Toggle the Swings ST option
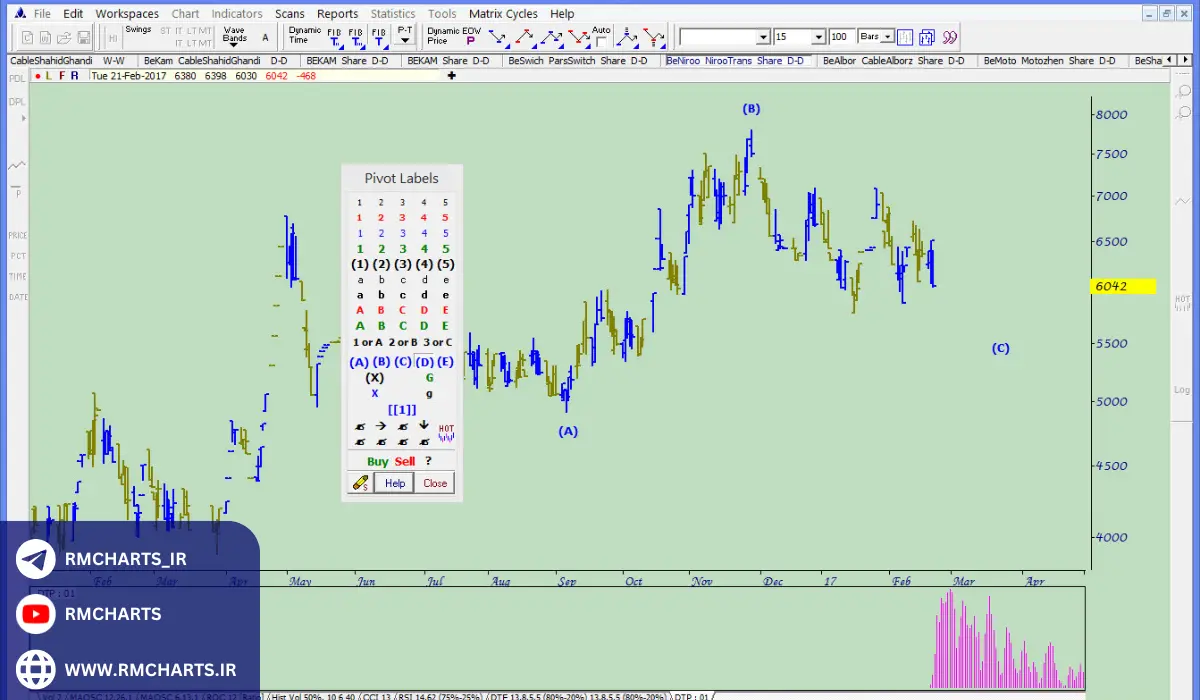This screenshot has width=1200, height=700. click(165, 31)
